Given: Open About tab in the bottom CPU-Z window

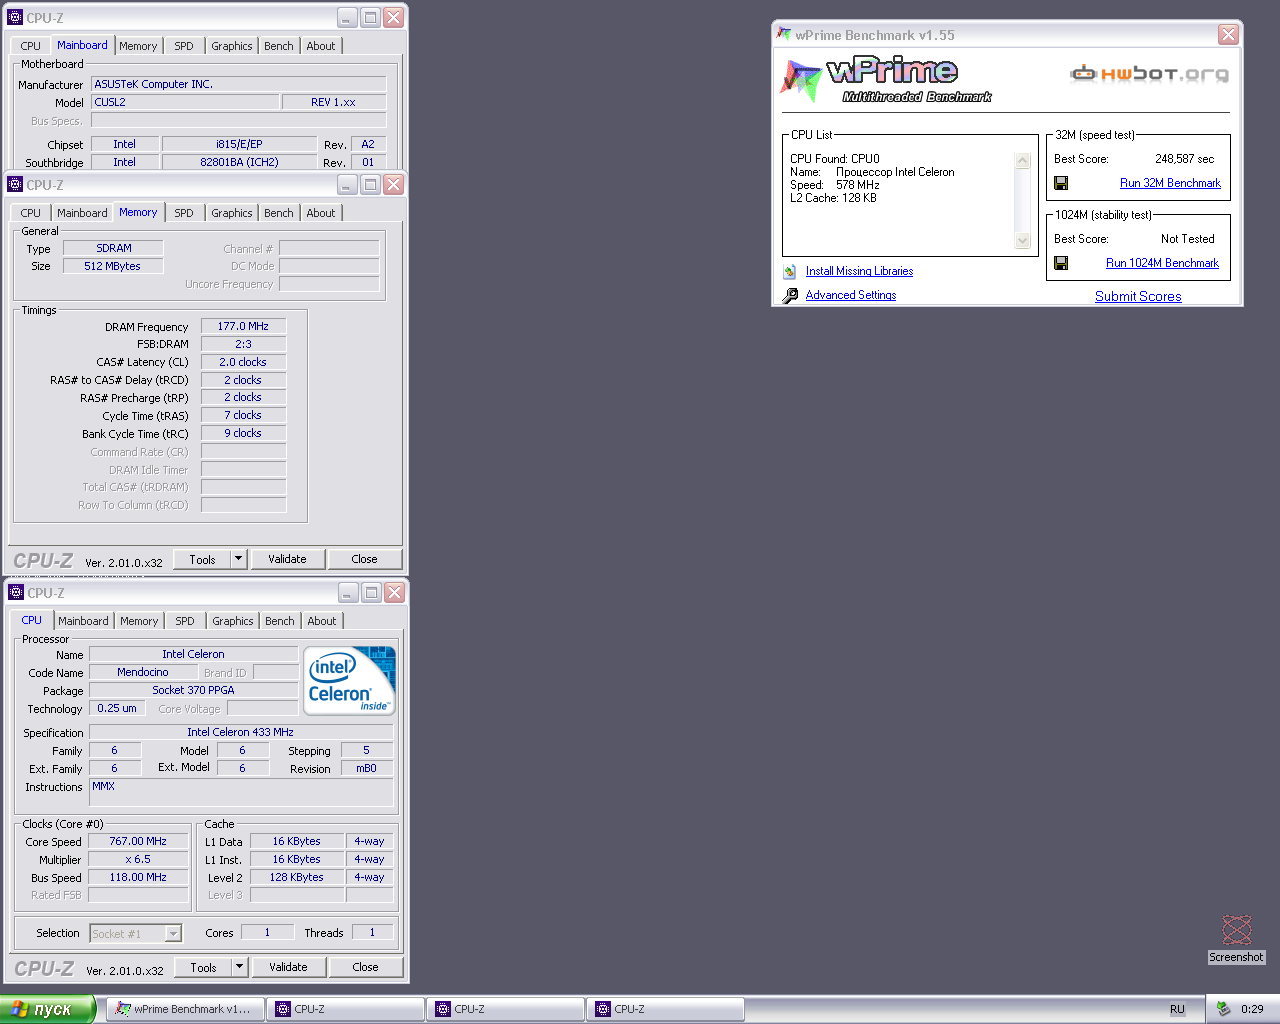Looking at the screenshot, I should [x=322, y=621].
